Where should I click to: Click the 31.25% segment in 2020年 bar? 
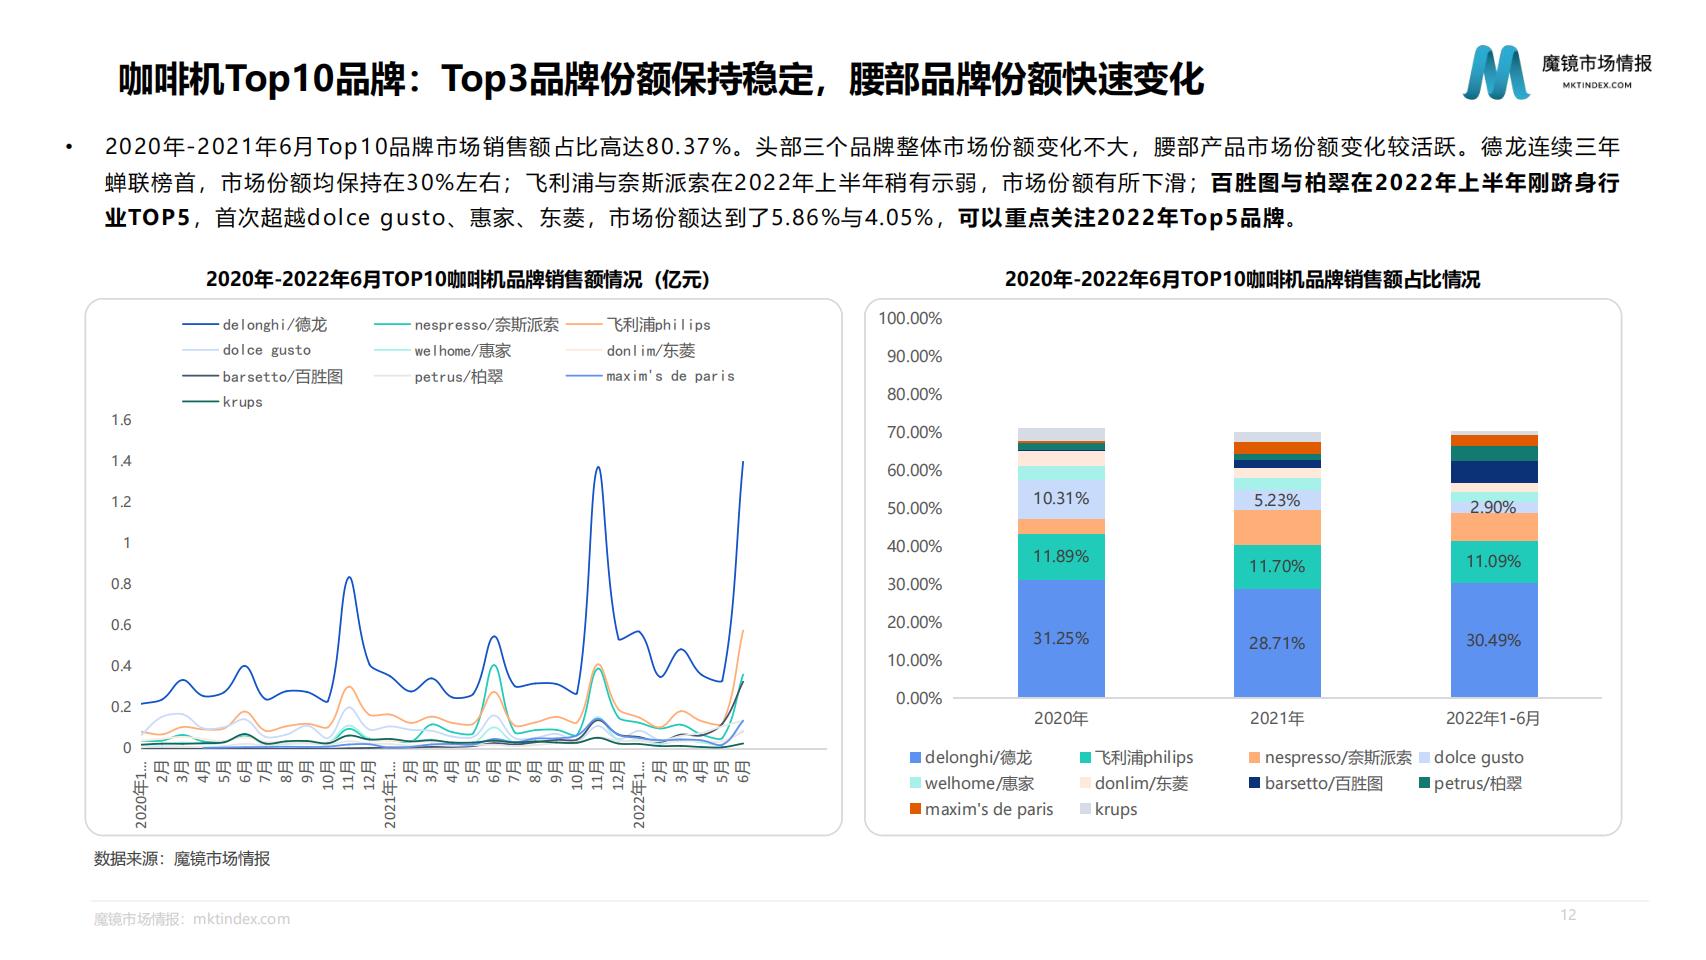click(x=1061, y=638)
